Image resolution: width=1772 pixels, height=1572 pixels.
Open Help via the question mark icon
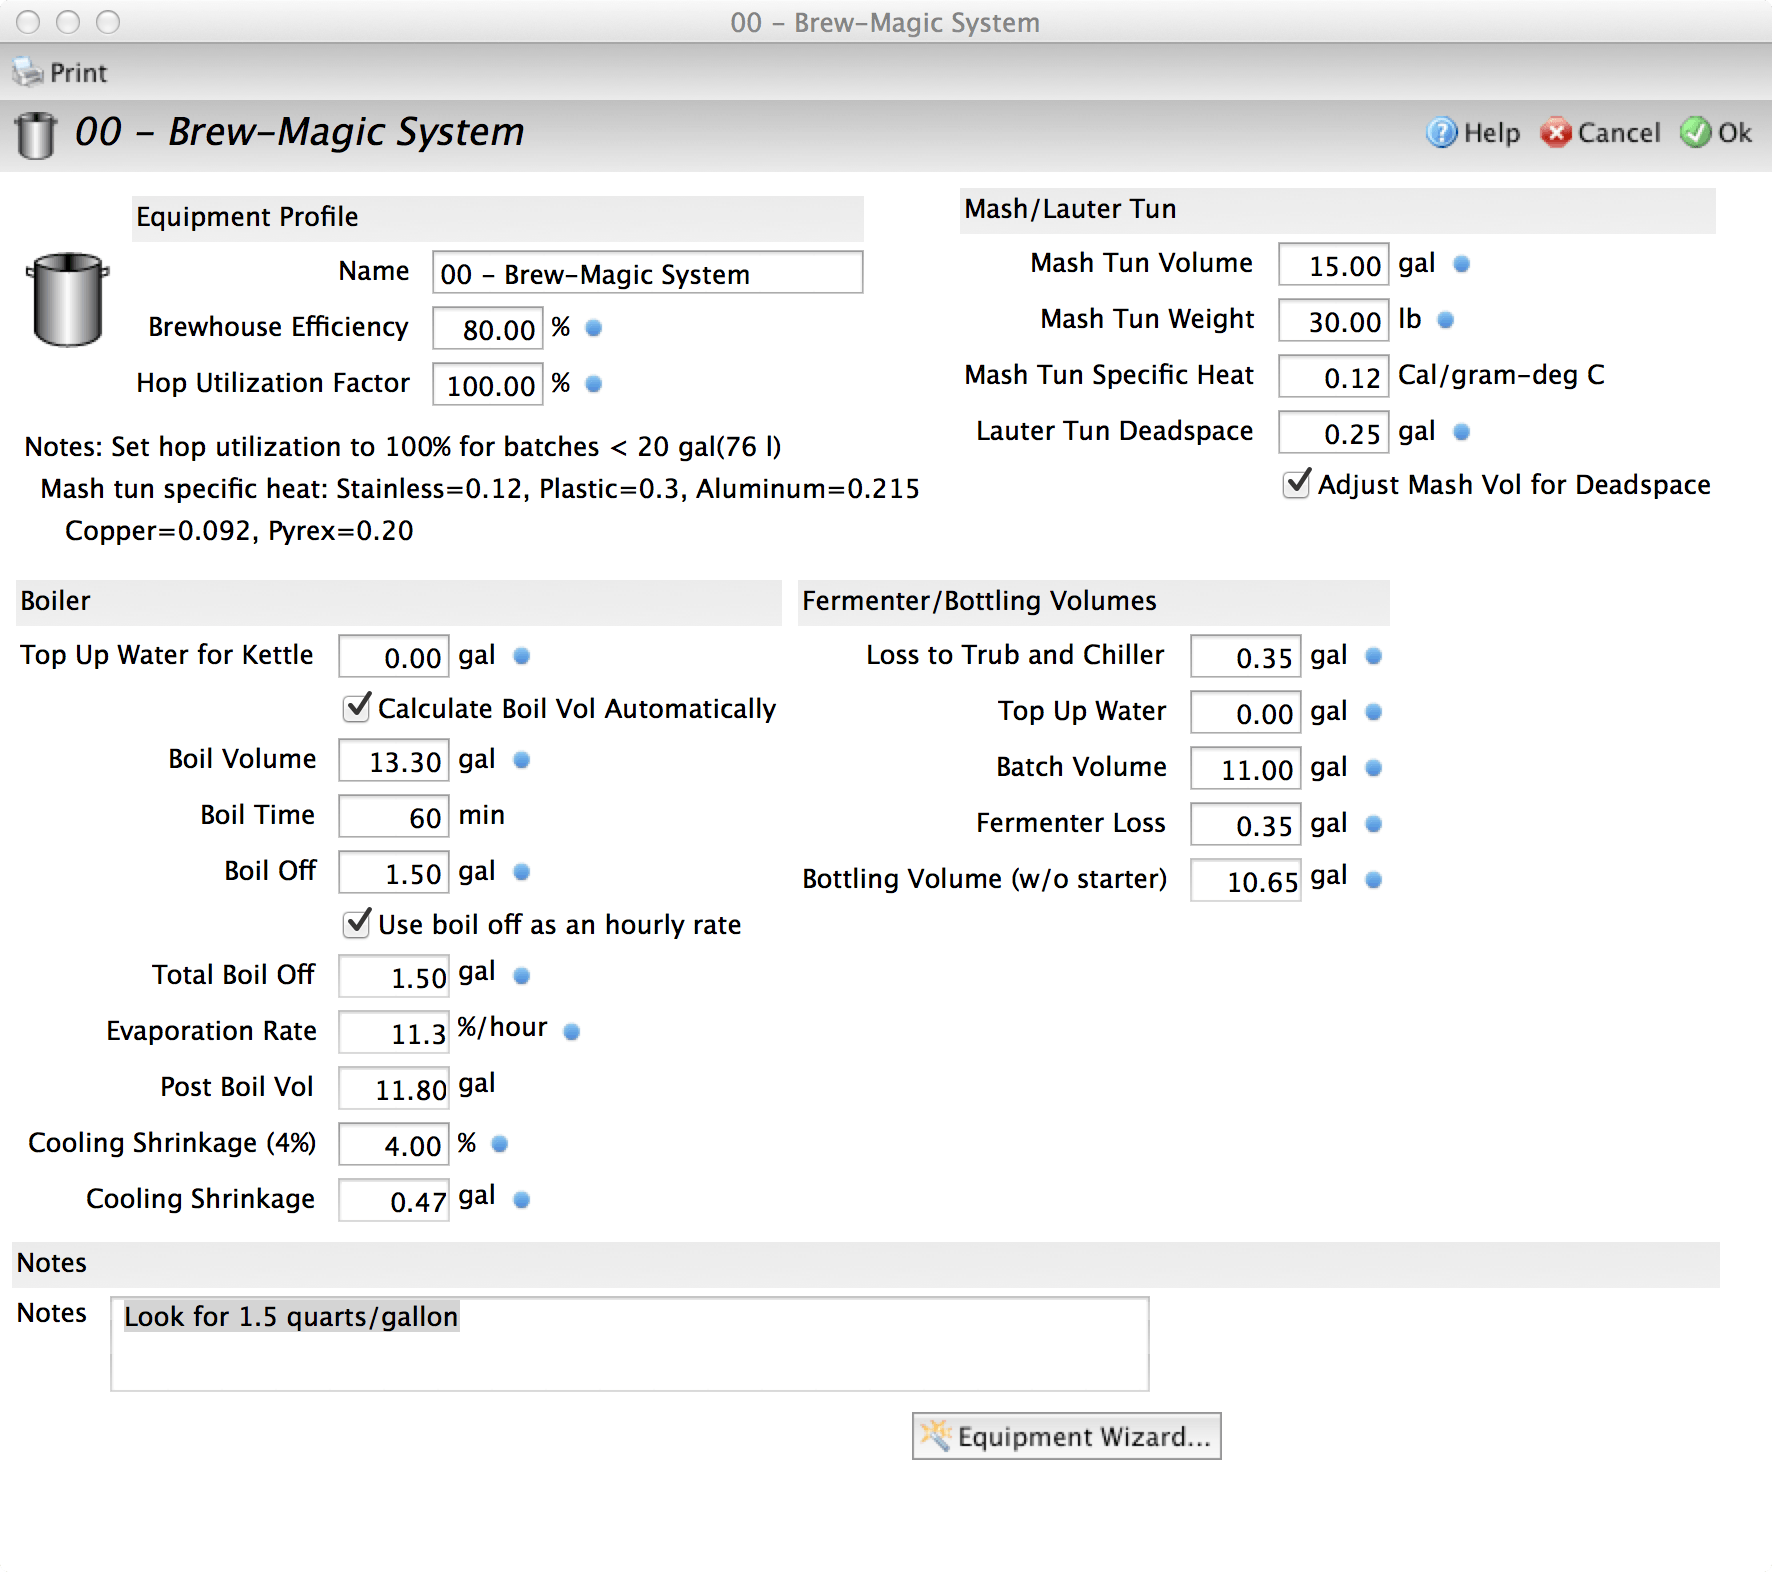(1440, 133)
